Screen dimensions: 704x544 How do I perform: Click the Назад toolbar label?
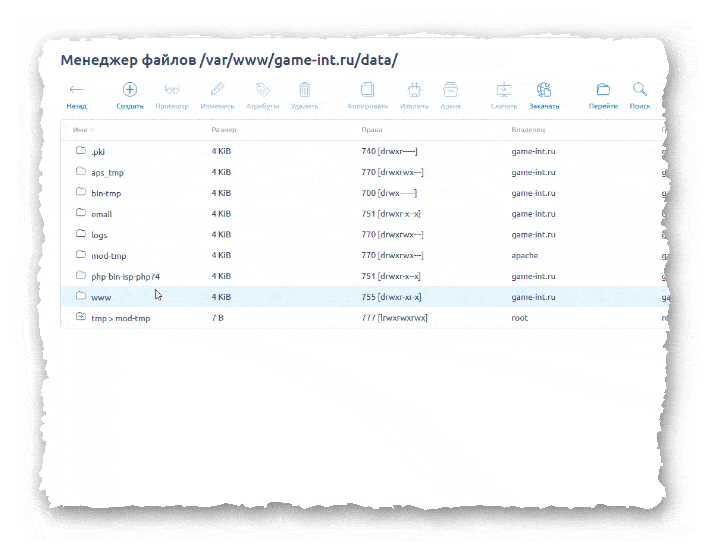(x=76, y=106)
